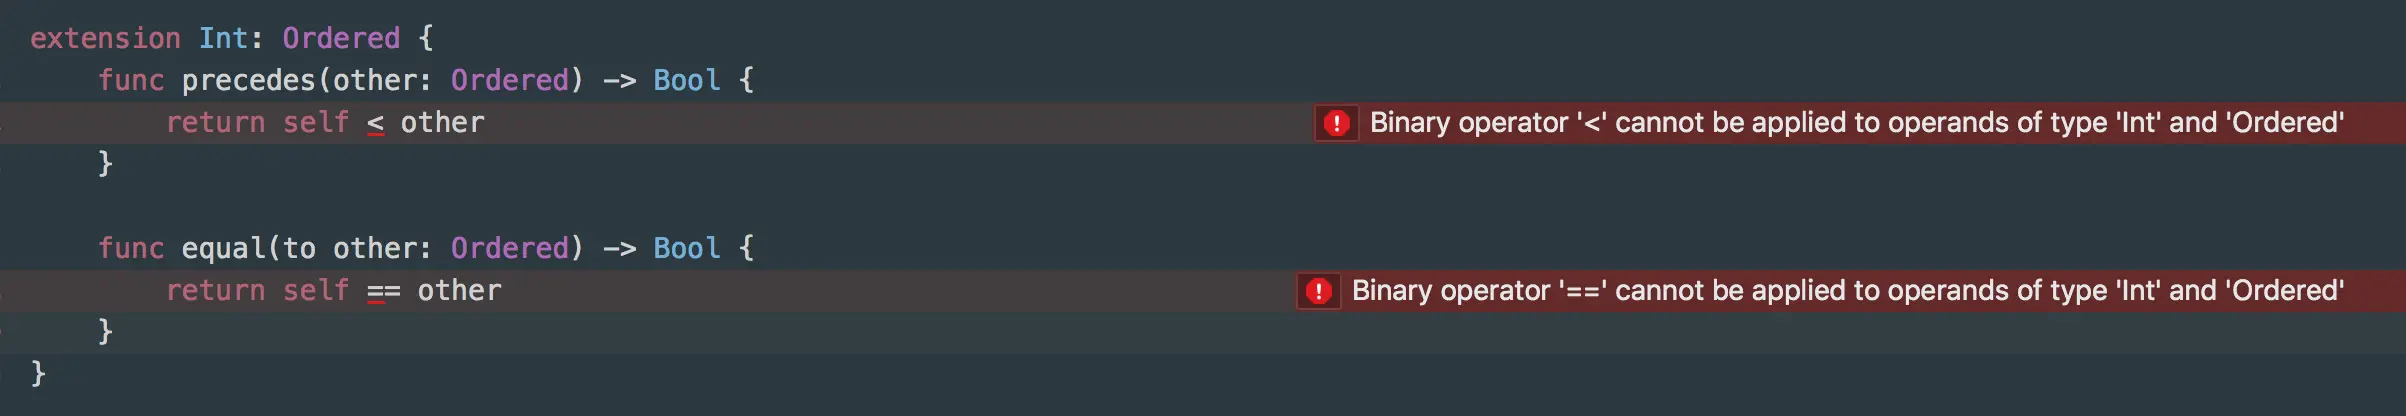Click 'other' in the 'self == other' line
Viewport: 2406px width, 416px height.
[459, 290]
